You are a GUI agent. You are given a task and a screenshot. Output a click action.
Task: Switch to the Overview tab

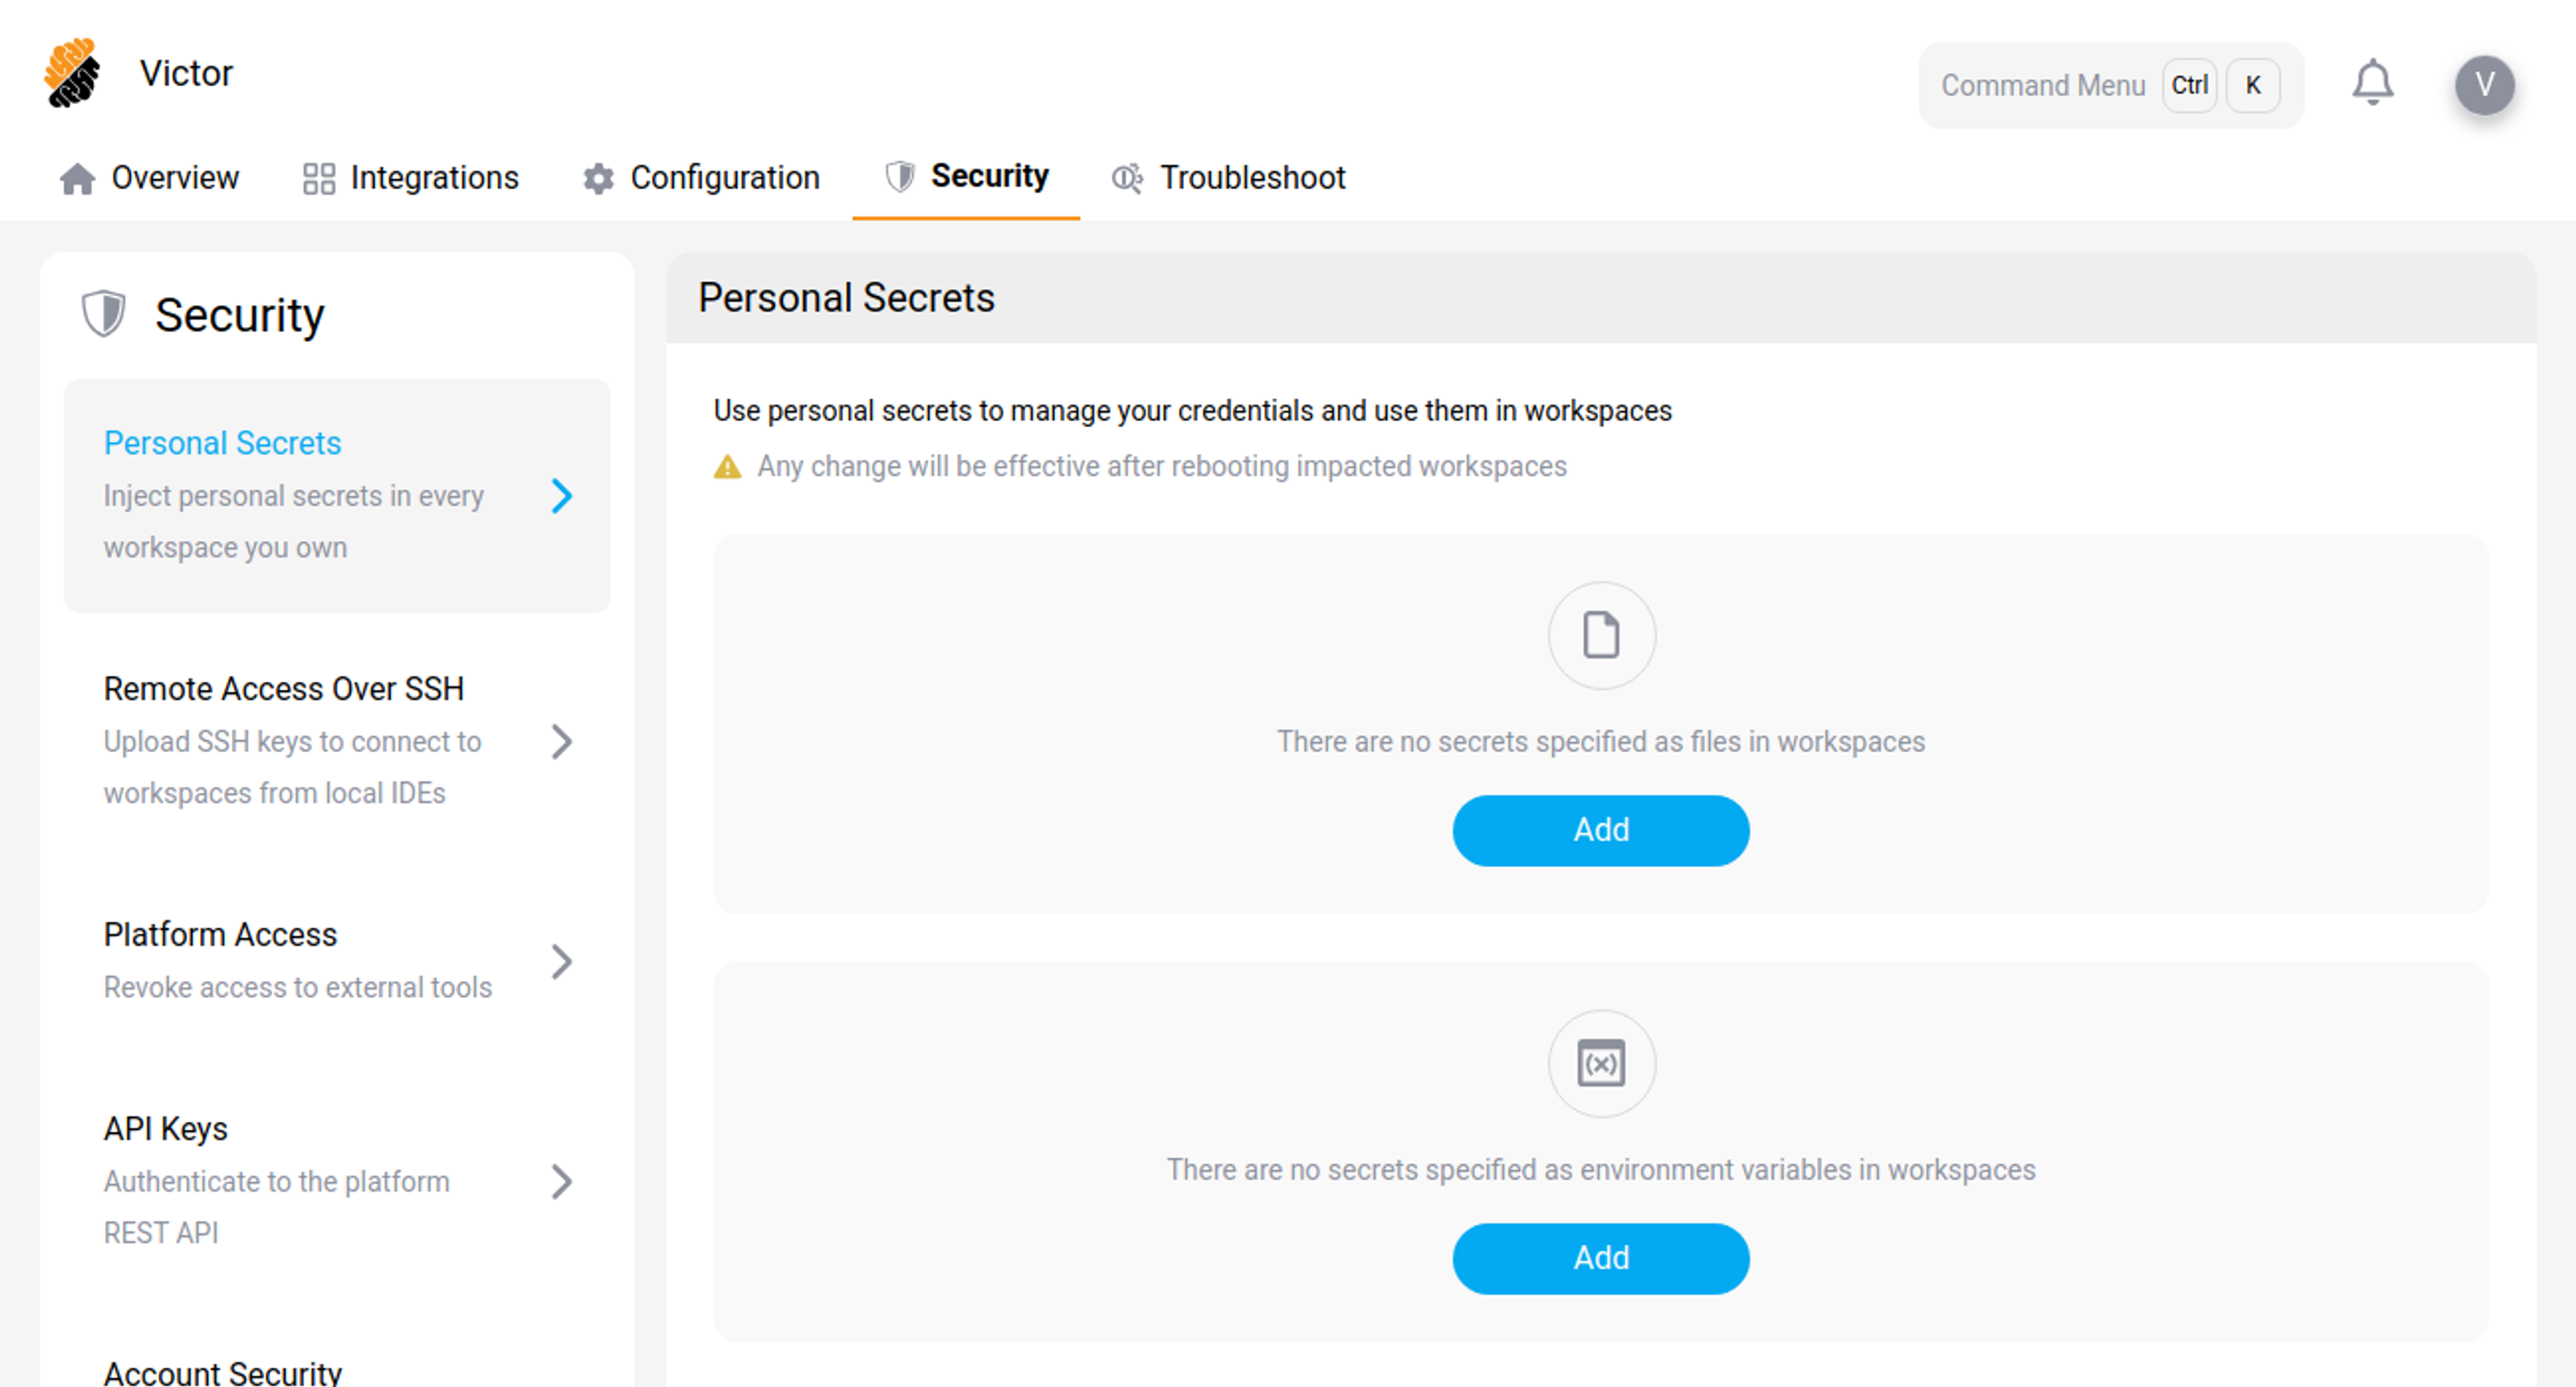[175, 178]
